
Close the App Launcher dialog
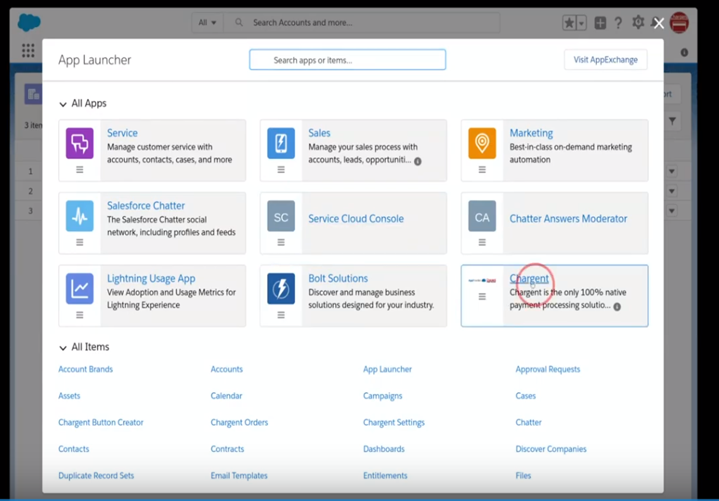click(658, 23)
